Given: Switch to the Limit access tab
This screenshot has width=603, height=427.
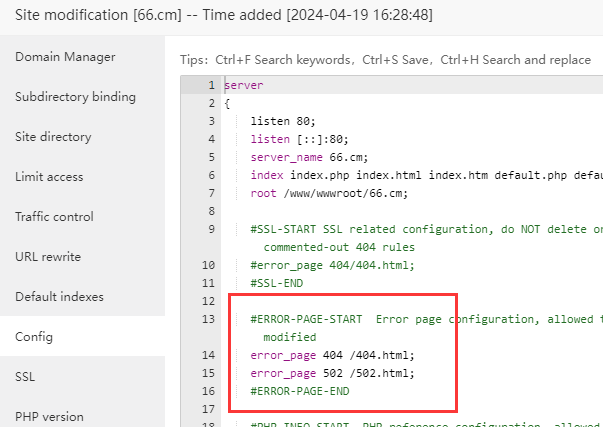Looking at the screenshot, I should (49, 177).
